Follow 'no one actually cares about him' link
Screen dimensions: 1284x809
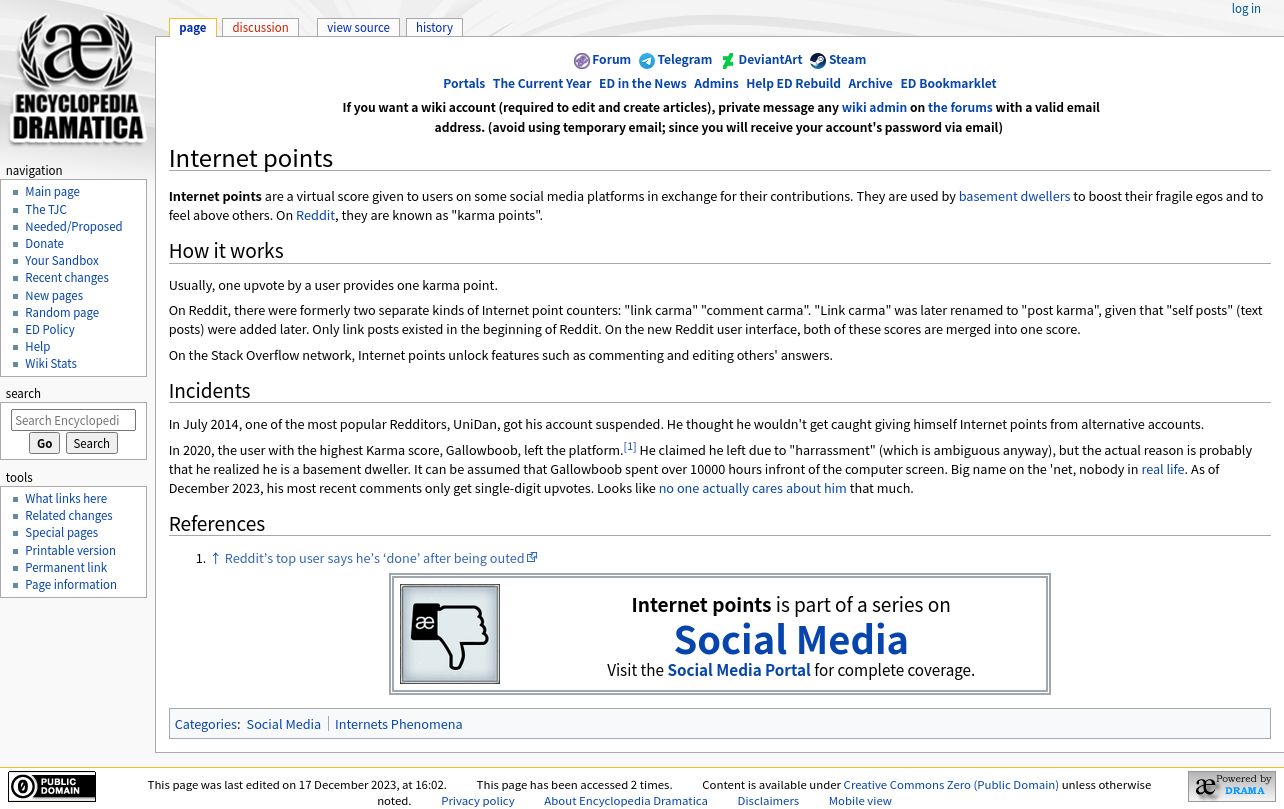[x=752, y=489]
